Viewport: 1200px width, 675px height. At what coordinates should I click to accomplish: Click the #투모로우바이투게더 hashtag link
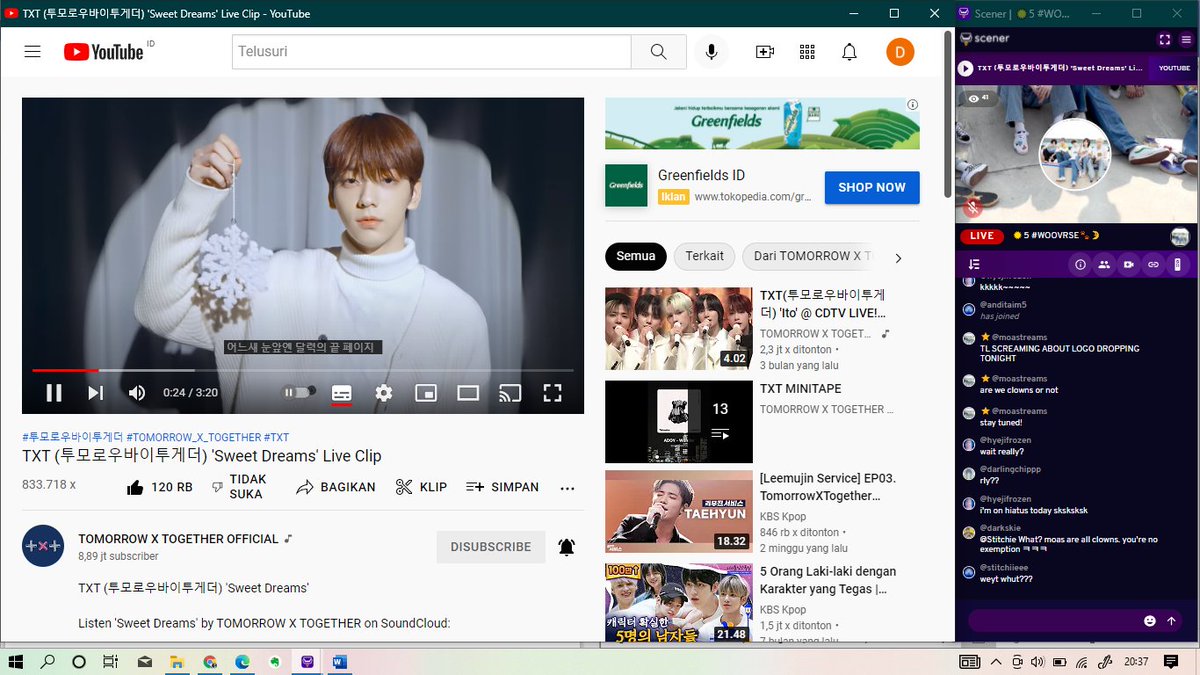72,437
